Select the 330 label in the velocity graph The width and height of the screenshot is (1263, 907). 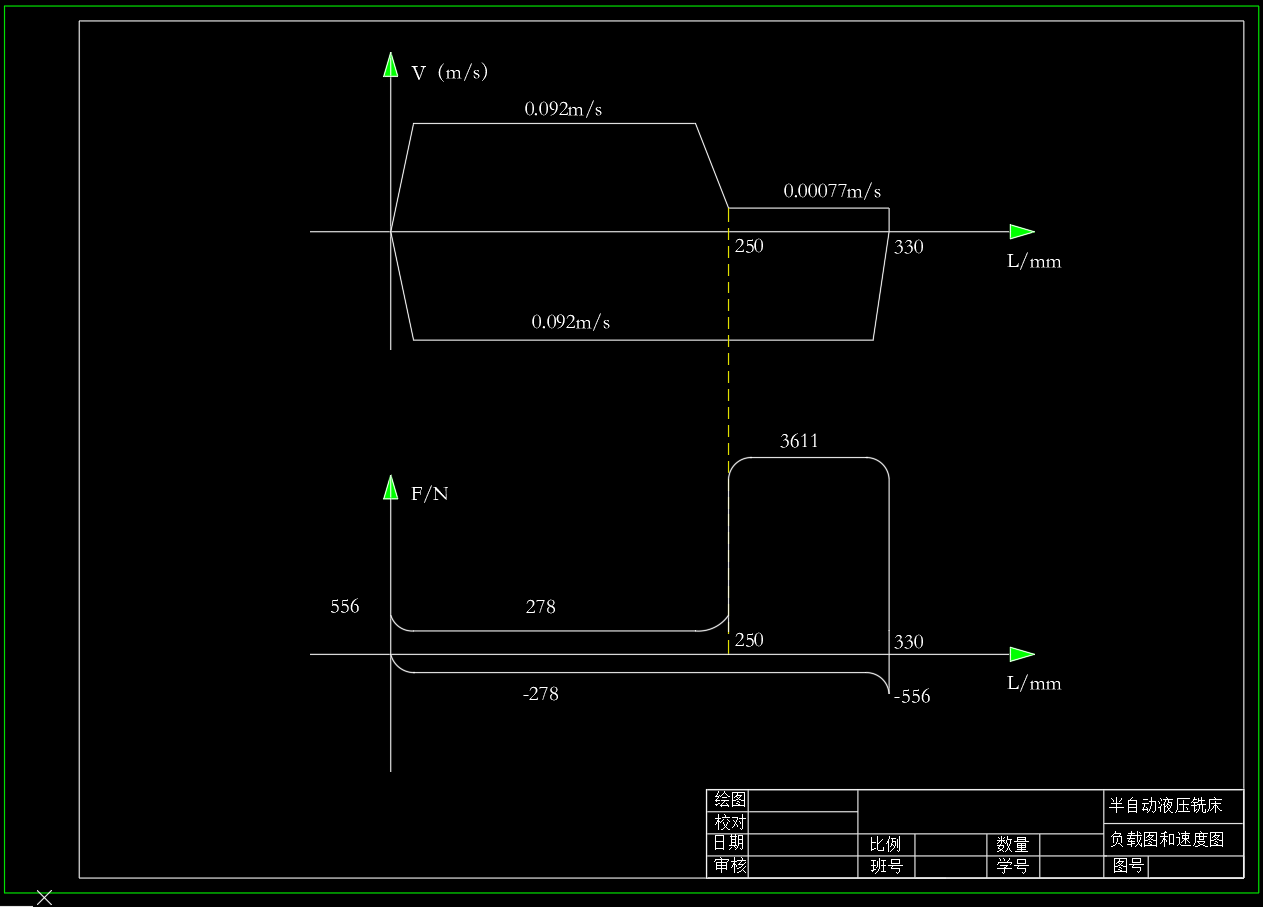[908, 246]
